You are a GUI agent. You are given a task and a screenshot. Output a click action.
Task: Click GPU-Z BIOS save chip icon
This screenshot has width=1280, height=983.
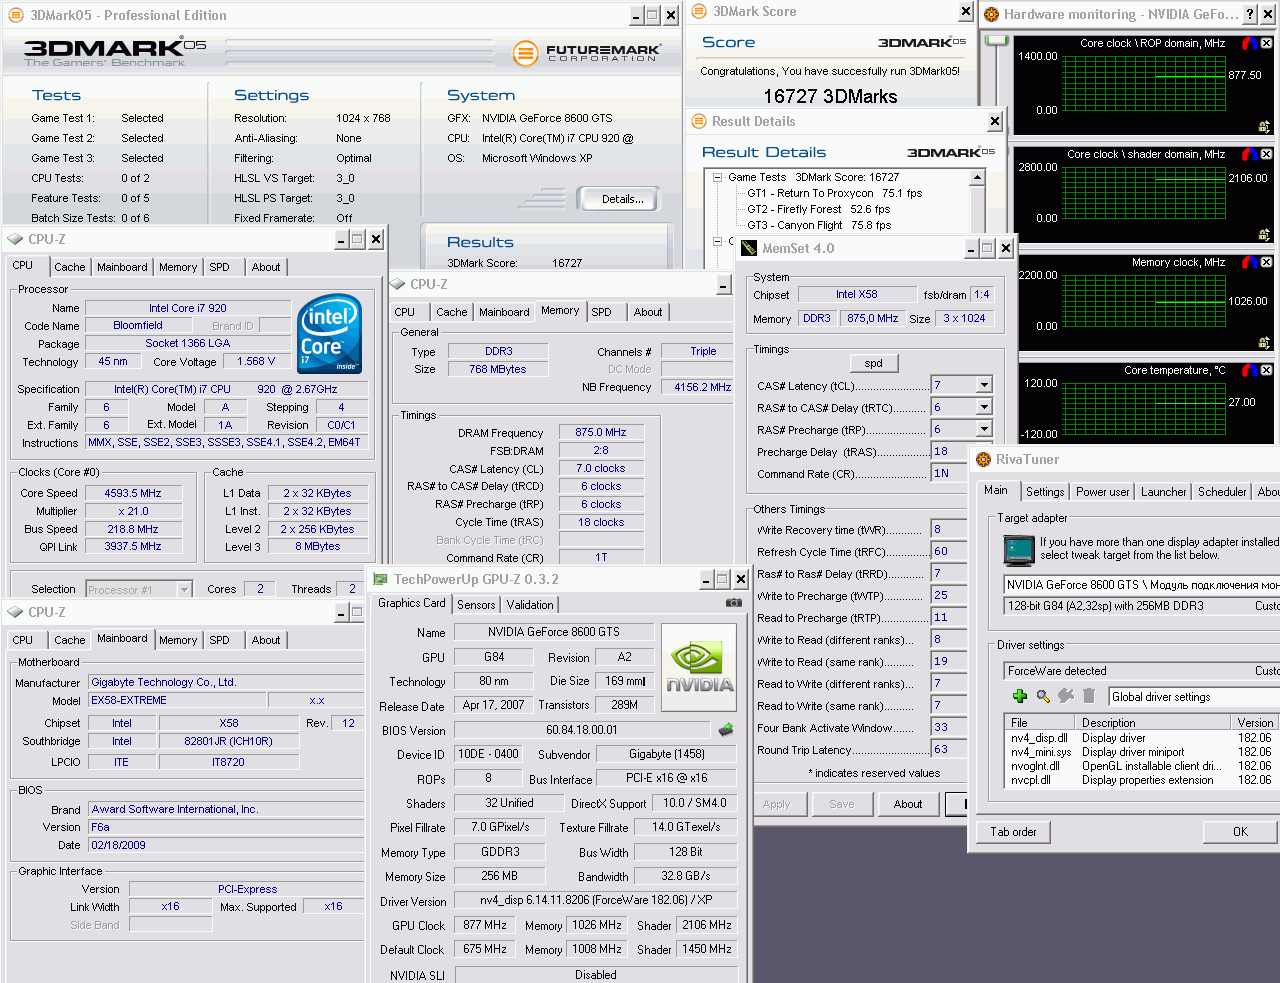726,730
